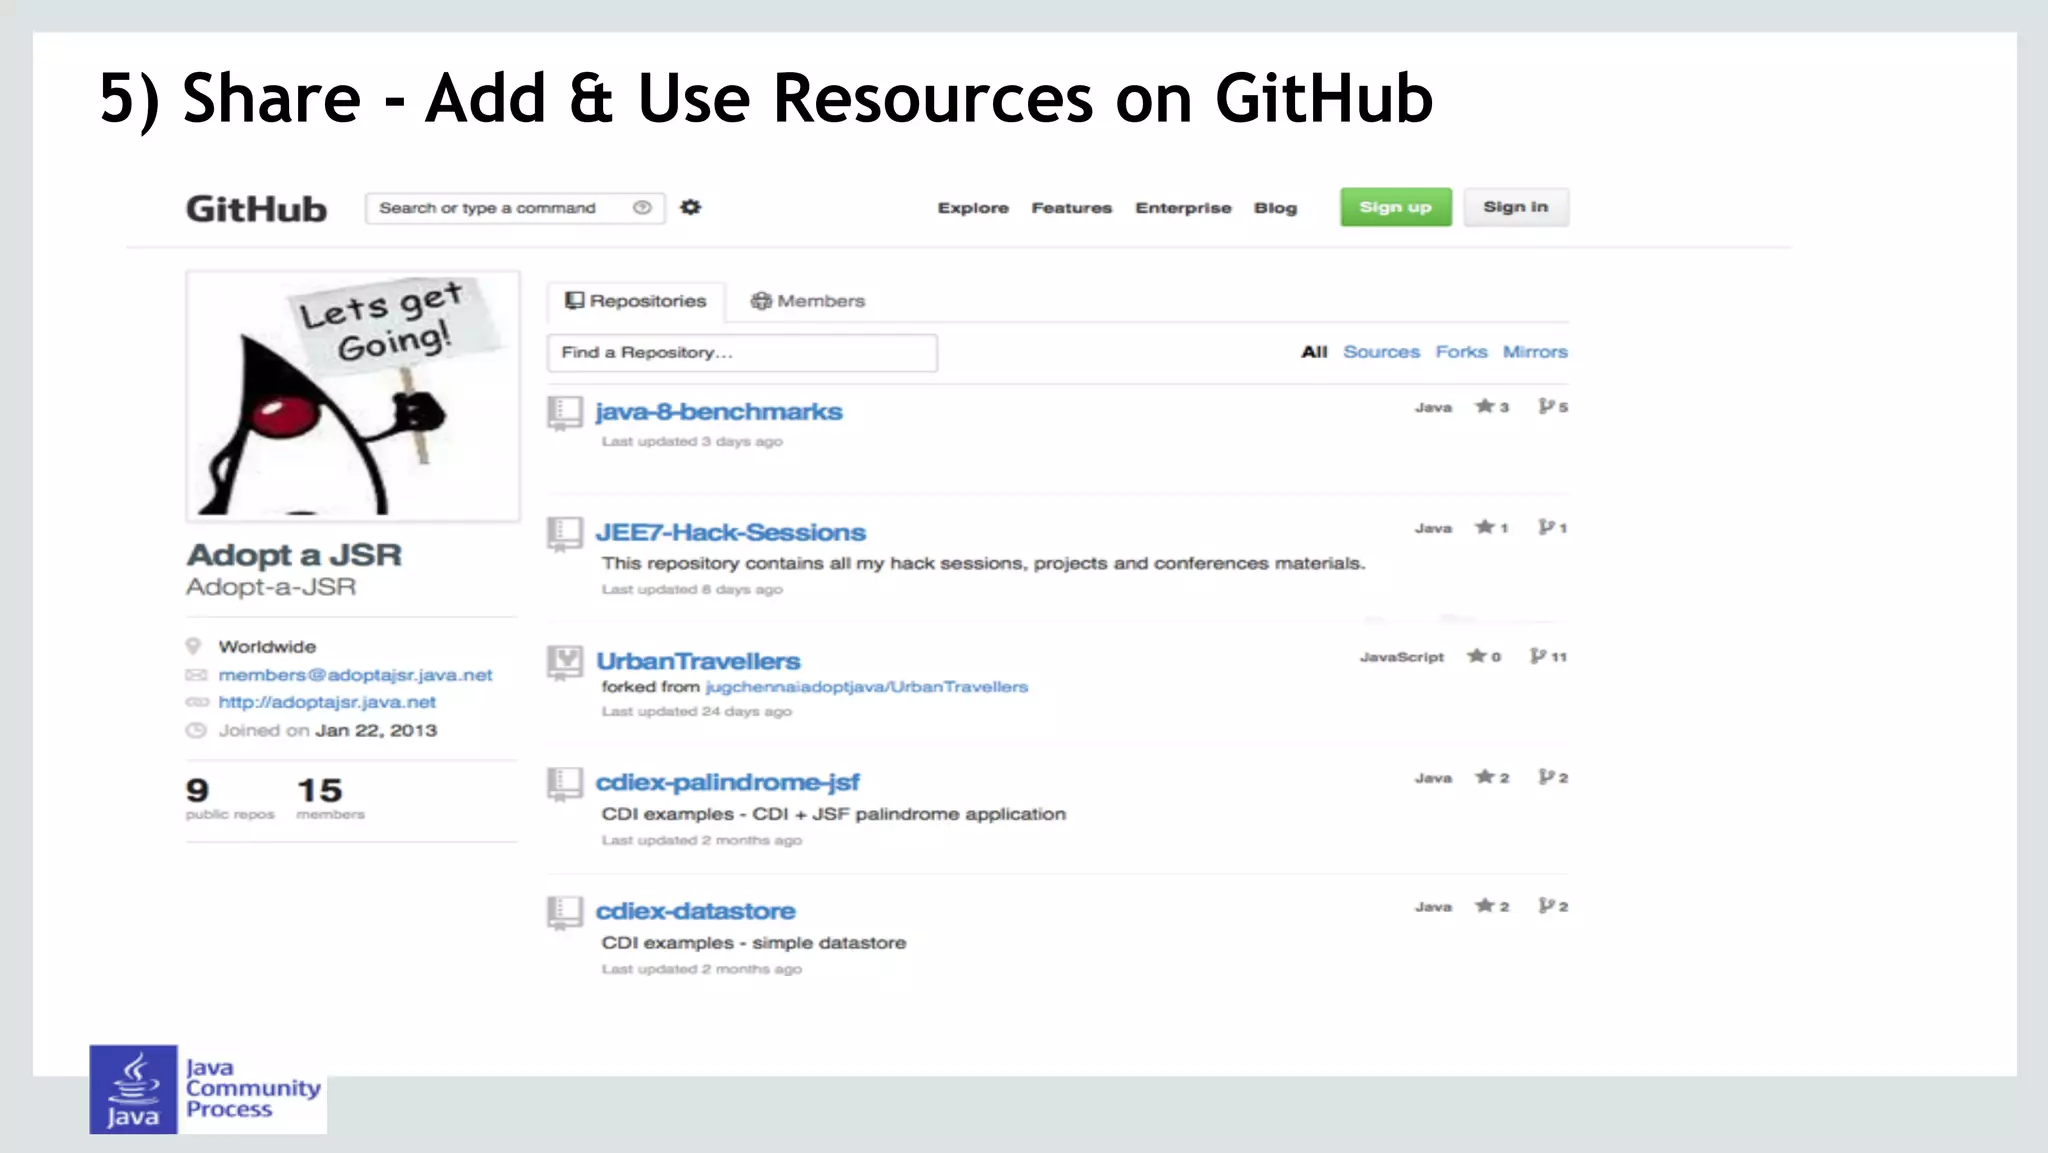Viewport: 2048px width, 1153px height.
Task: Open Features in the top navigation
Action: (1072, 208)
